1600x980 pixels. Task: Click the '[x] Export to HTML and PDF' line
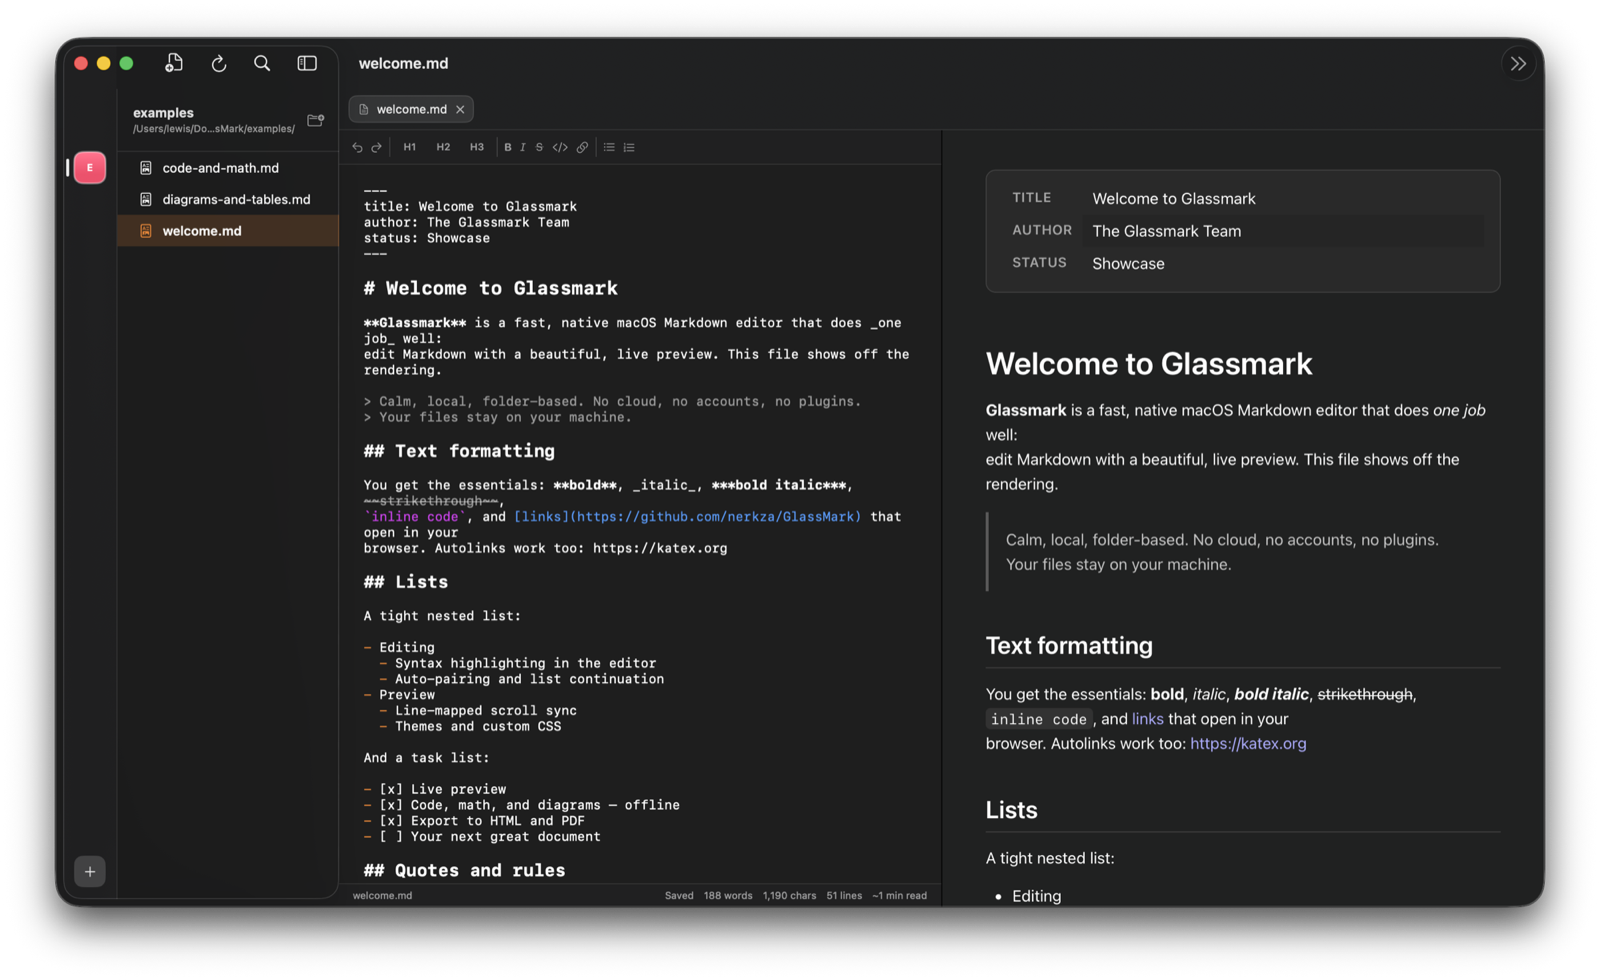474,821
